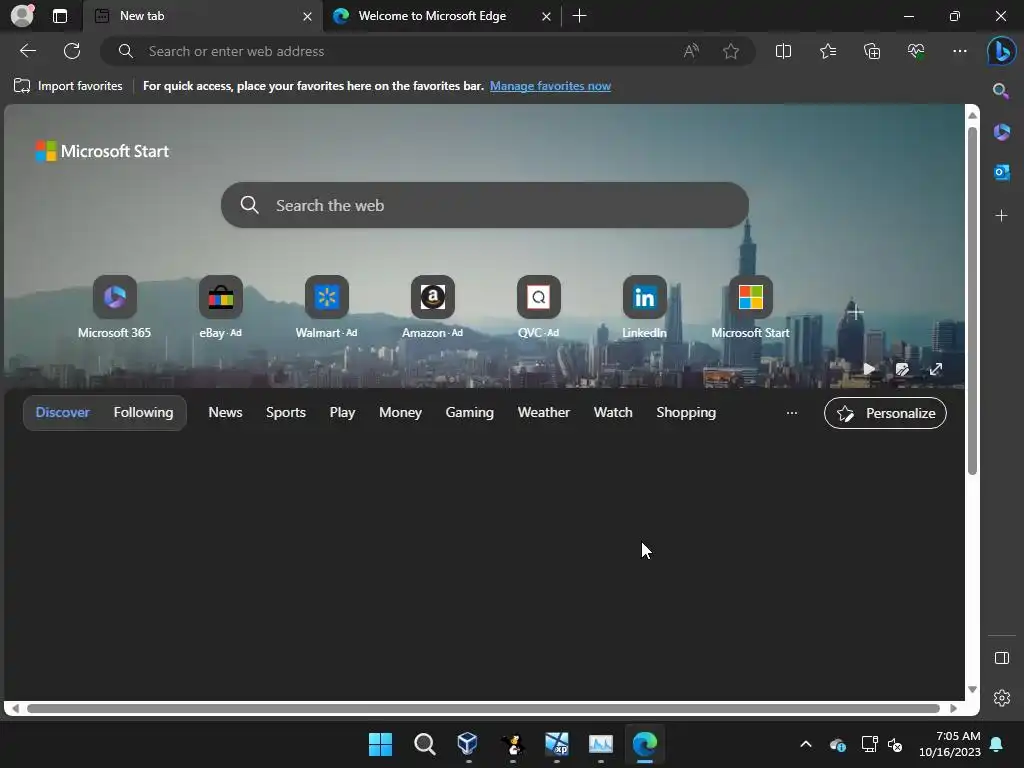The height and width of the screenshot is (768, 1024).
Task: Click the horizontal page scrollbar
Action: pyautogui.click(x=483, y=708)
